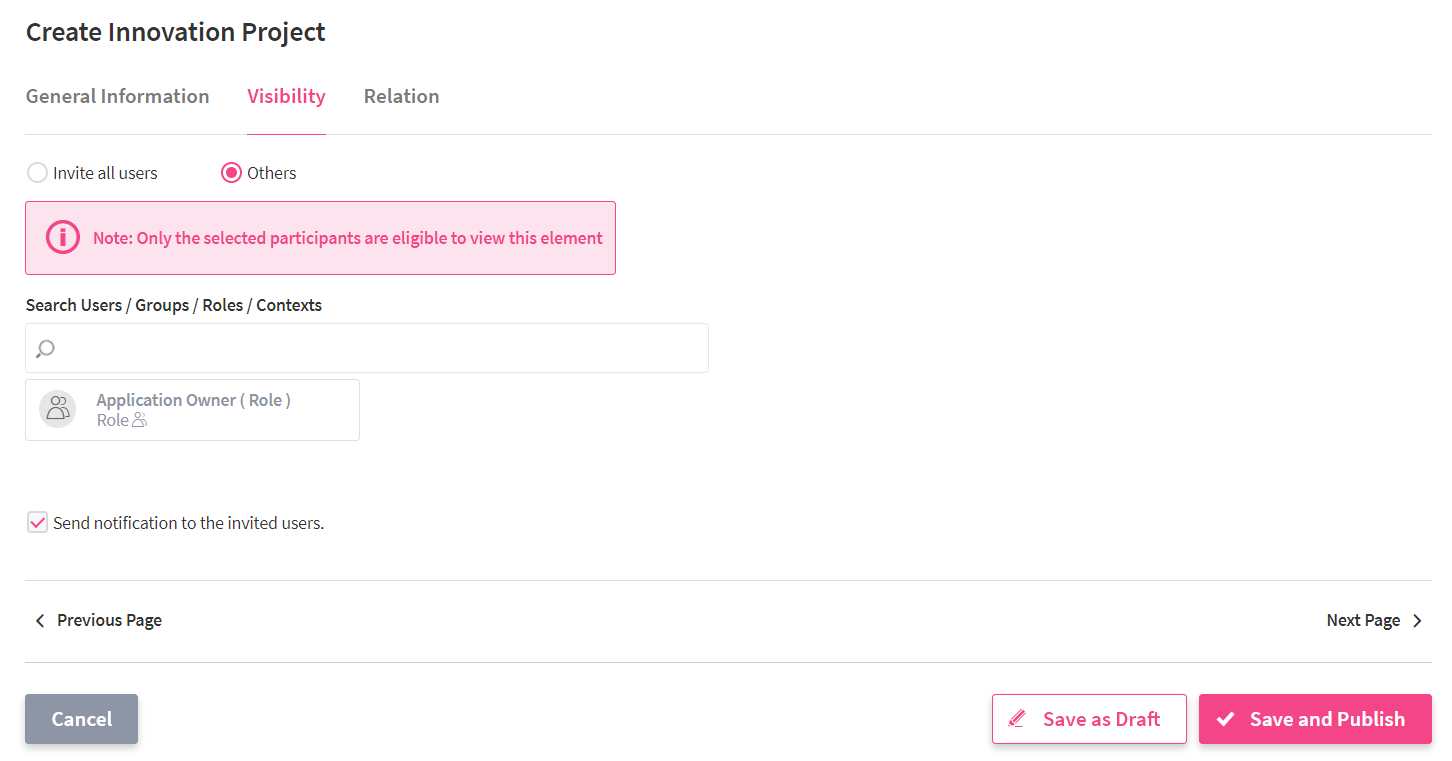The width and height of the screenshot is (1452, 761).
Task: Click the Save as Draft button
Action: coord(1089,719)
